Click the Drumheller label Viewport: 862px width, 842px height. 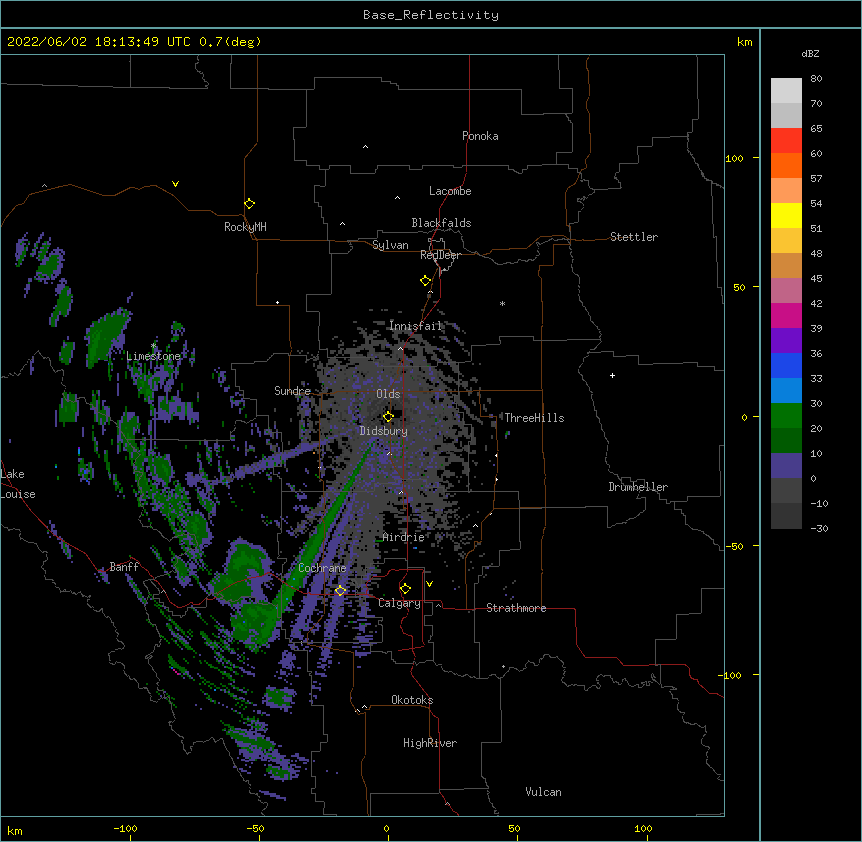coord(638,487)
